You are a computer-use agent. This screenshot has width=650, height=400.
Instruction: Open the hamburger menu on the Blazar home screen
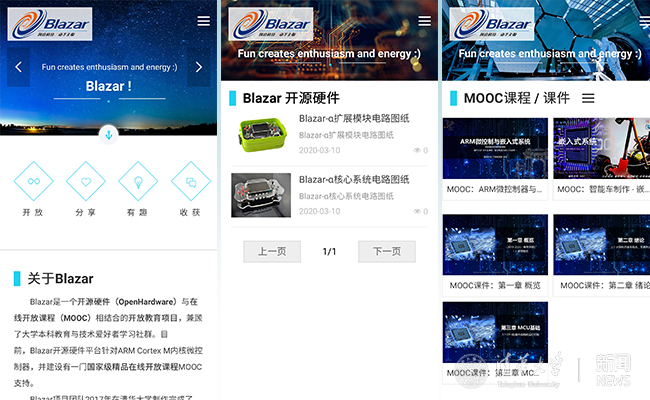coord(204,21)
